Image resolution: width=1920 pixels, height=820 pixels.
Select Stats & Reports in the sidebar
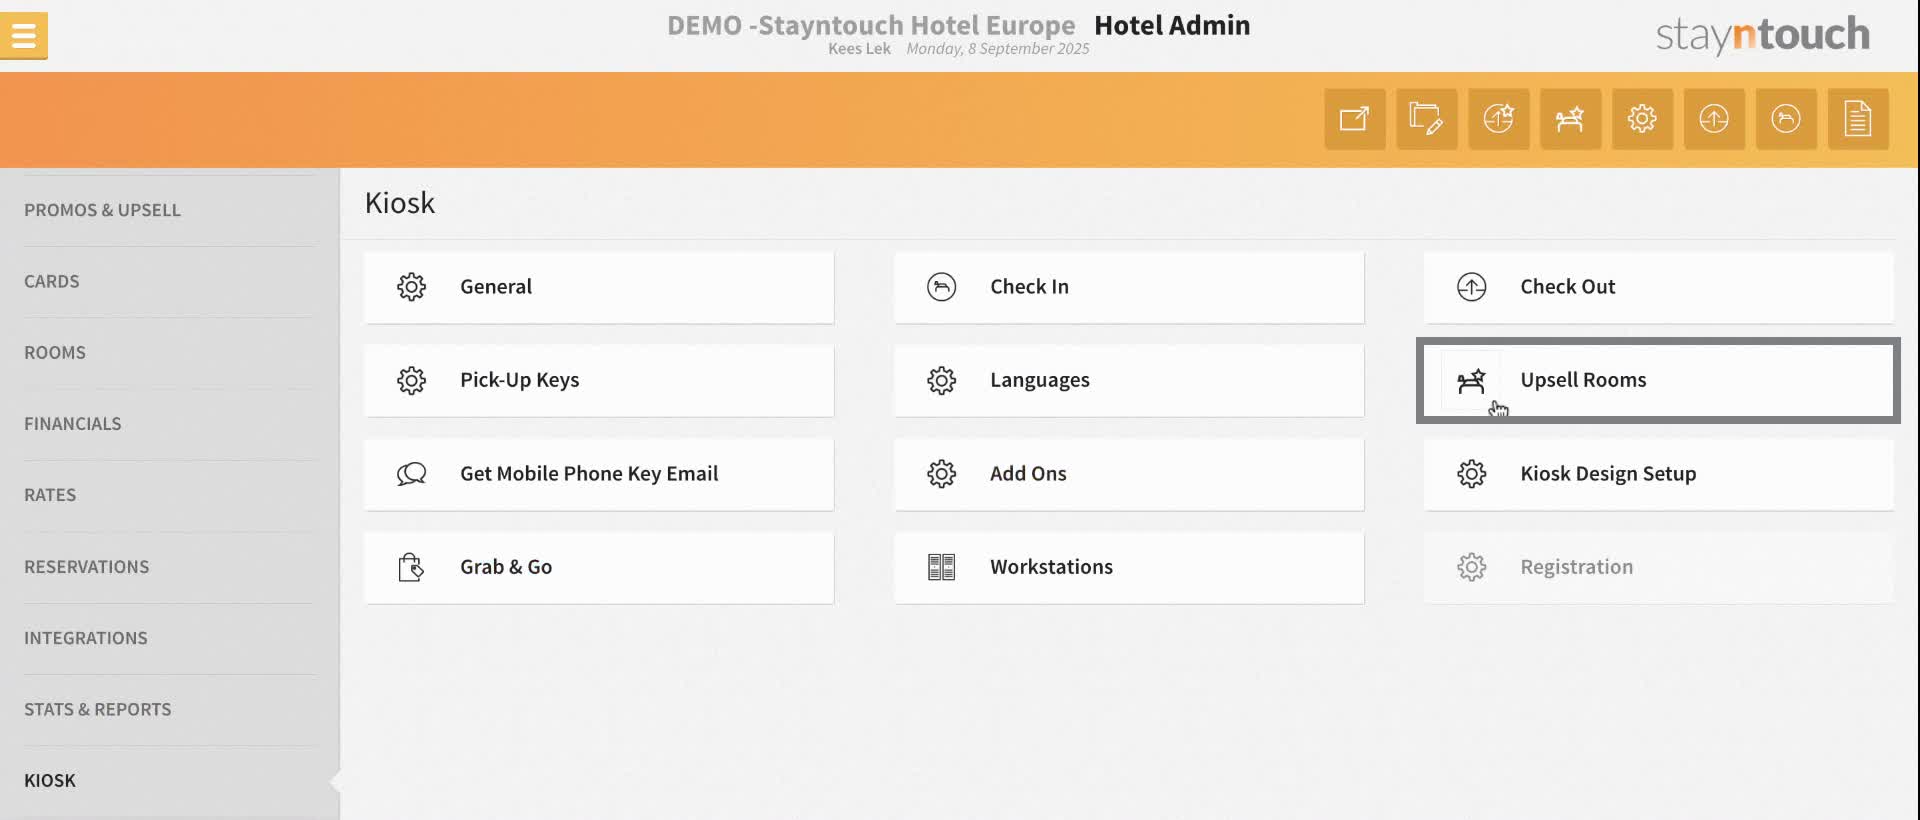169,710
